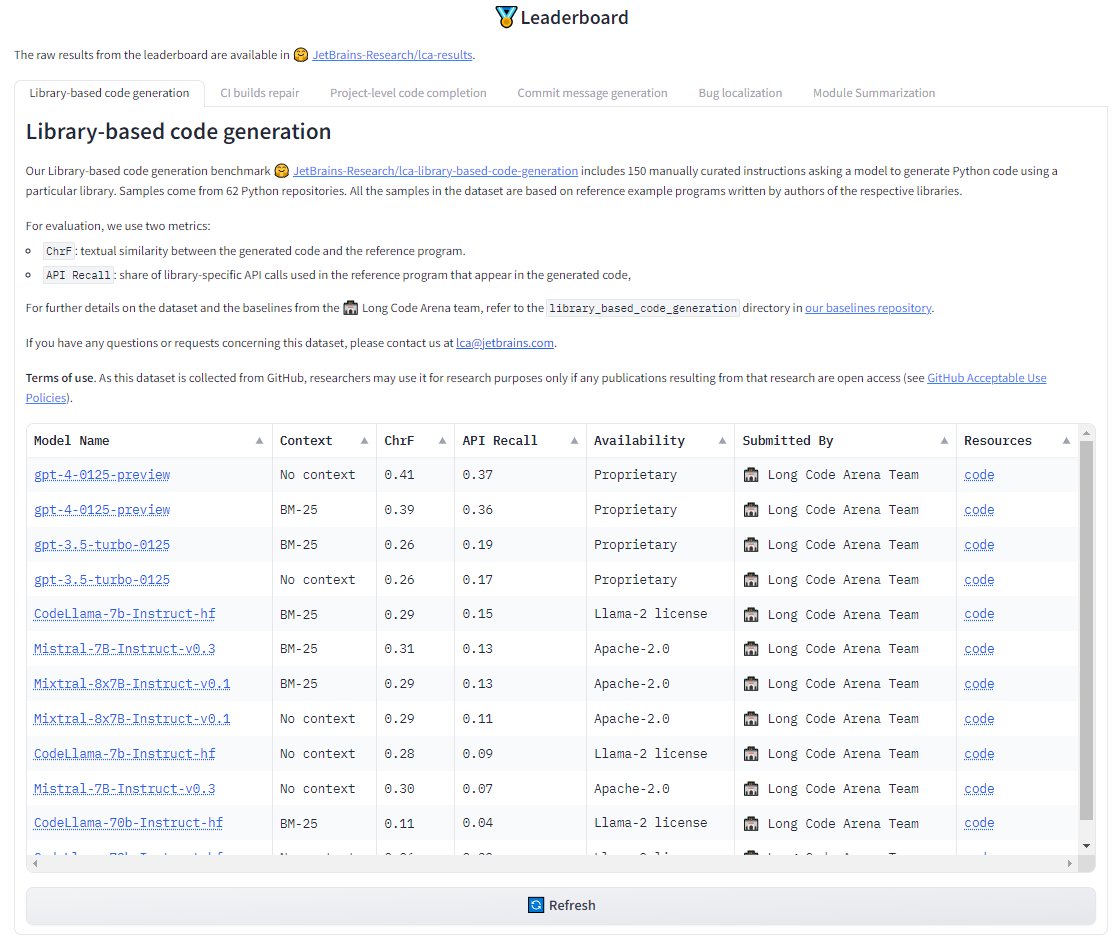
Task: Open Module Summarization tab
Action: pos(874,93)
